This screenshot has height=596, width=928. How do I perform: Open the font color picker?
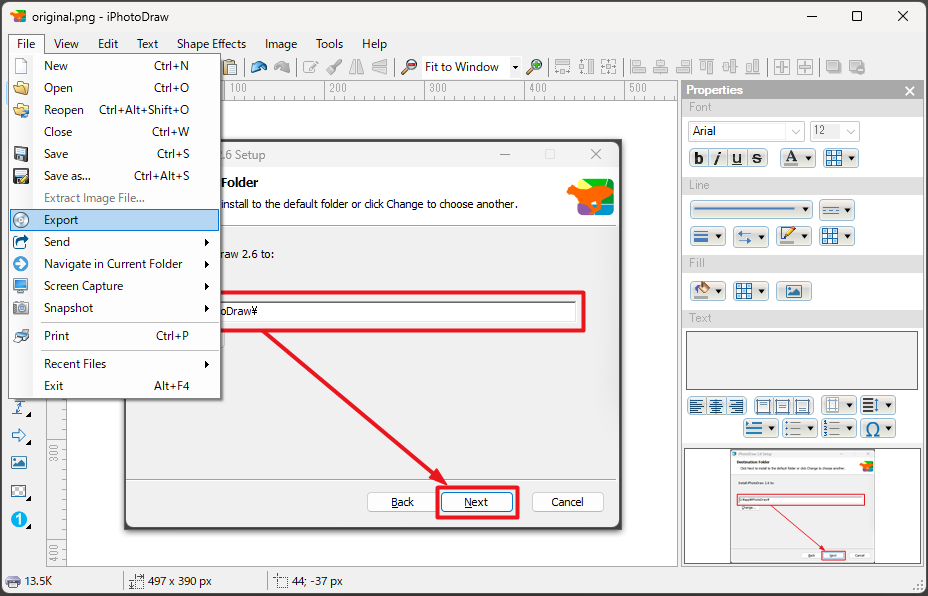[797, 158]
